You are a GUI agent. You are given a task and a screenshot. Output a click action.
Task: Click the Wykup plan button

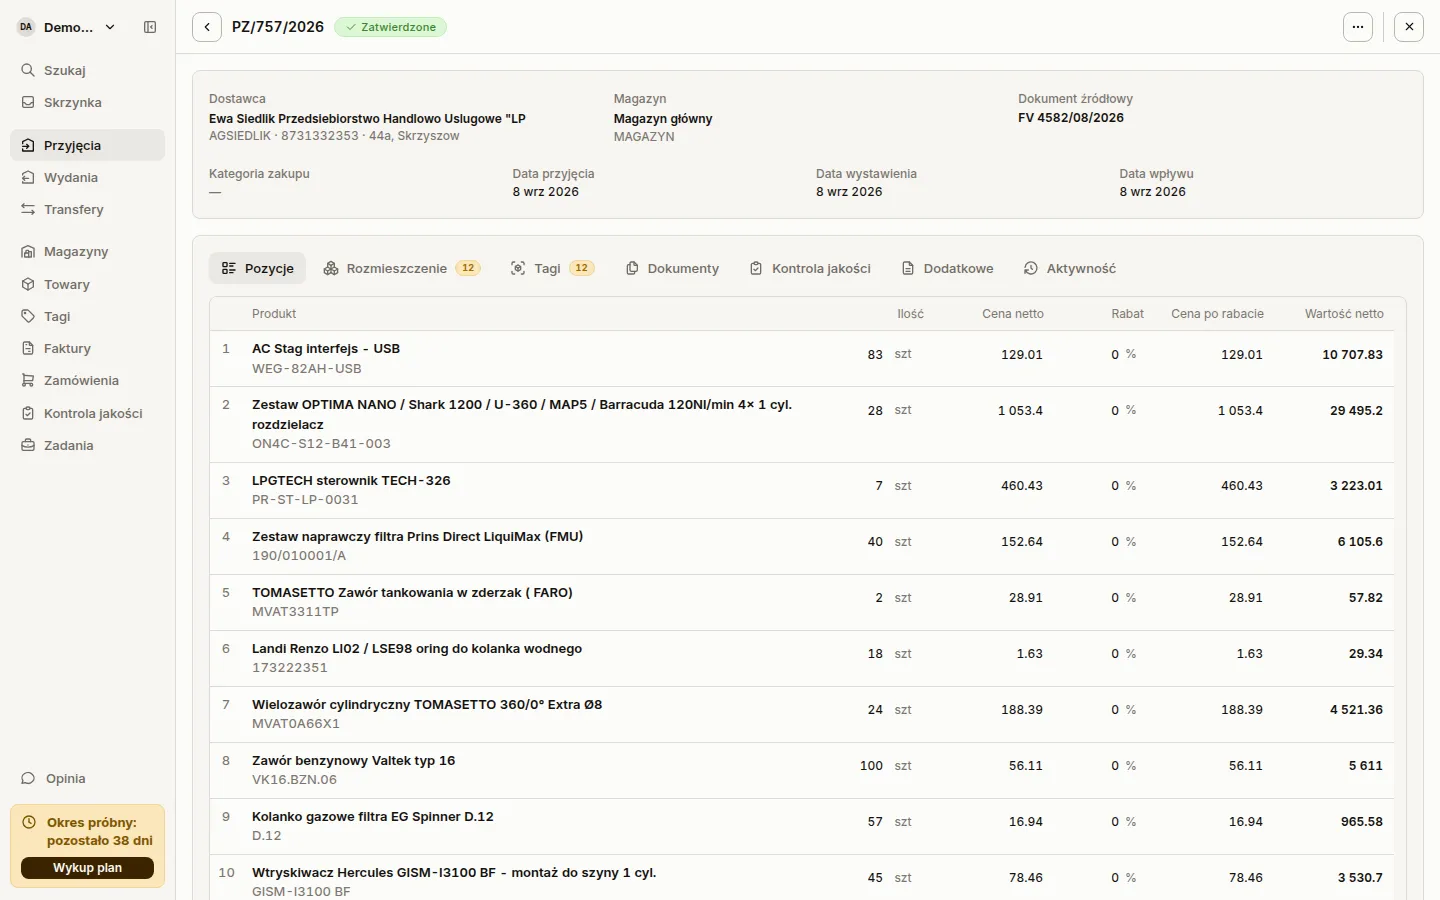click(87, 868)
